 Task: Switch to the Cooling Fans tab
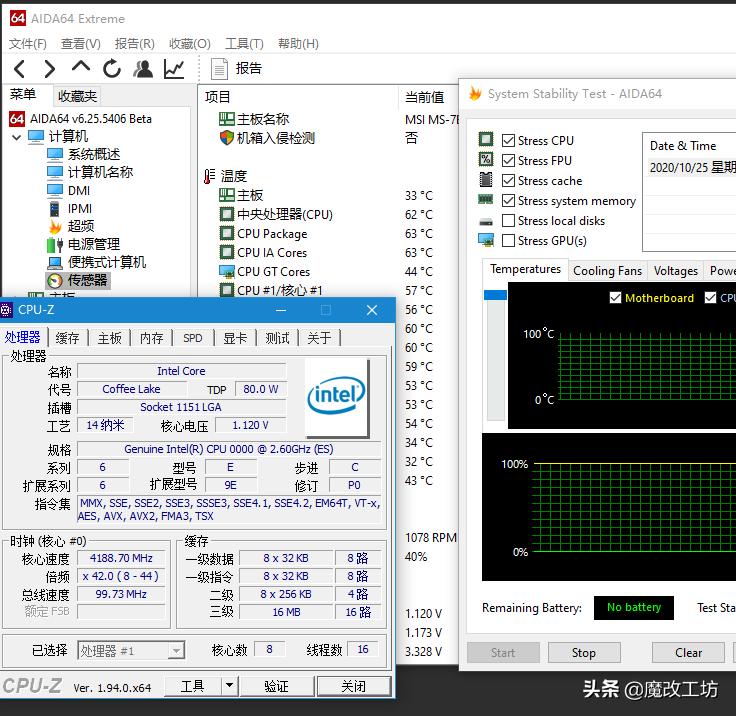coord(607,271)
